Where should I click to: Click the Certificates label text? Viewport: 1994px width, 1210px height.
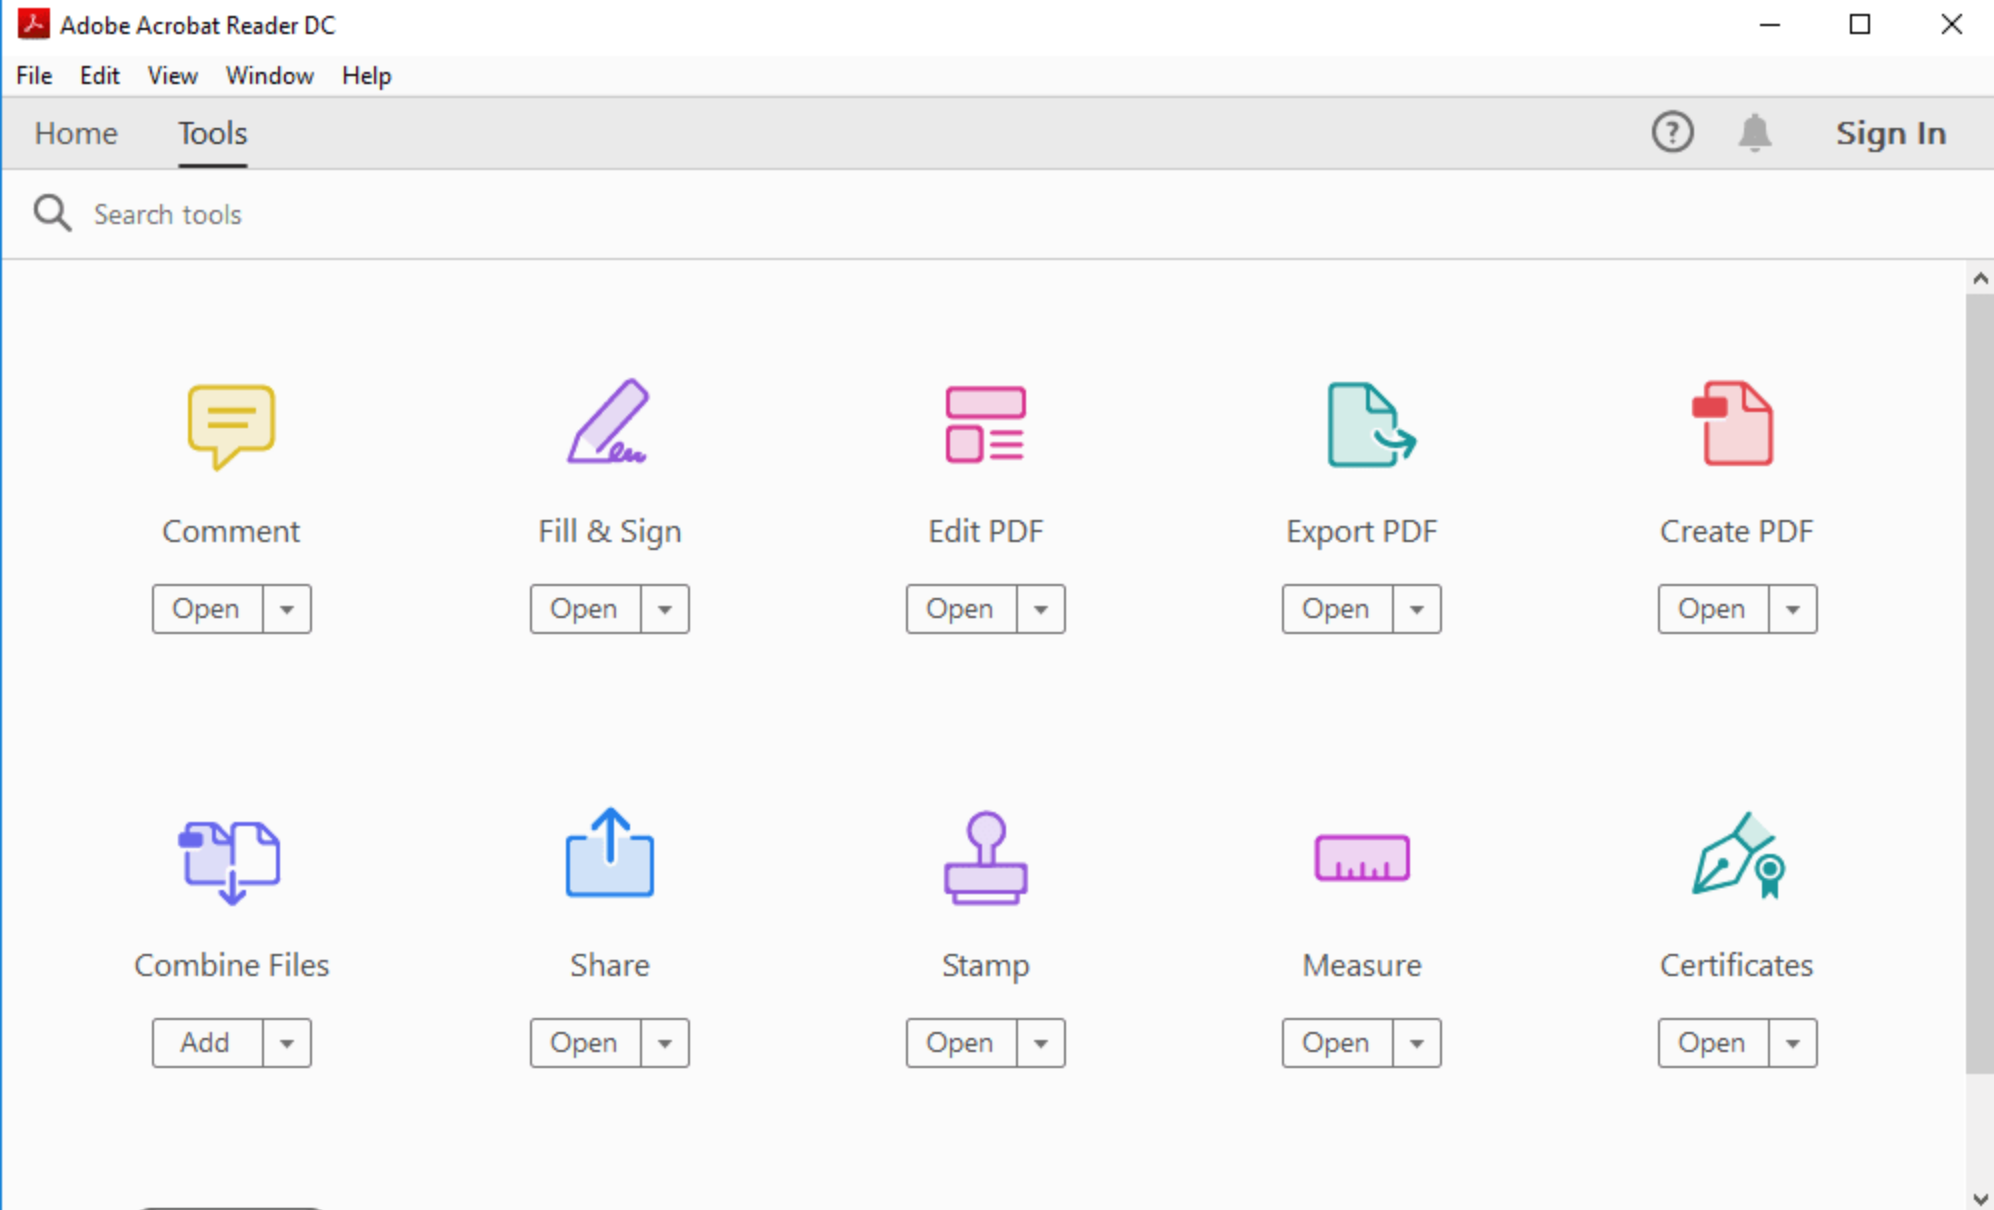pyautogui.click(x=1737, y=965)
